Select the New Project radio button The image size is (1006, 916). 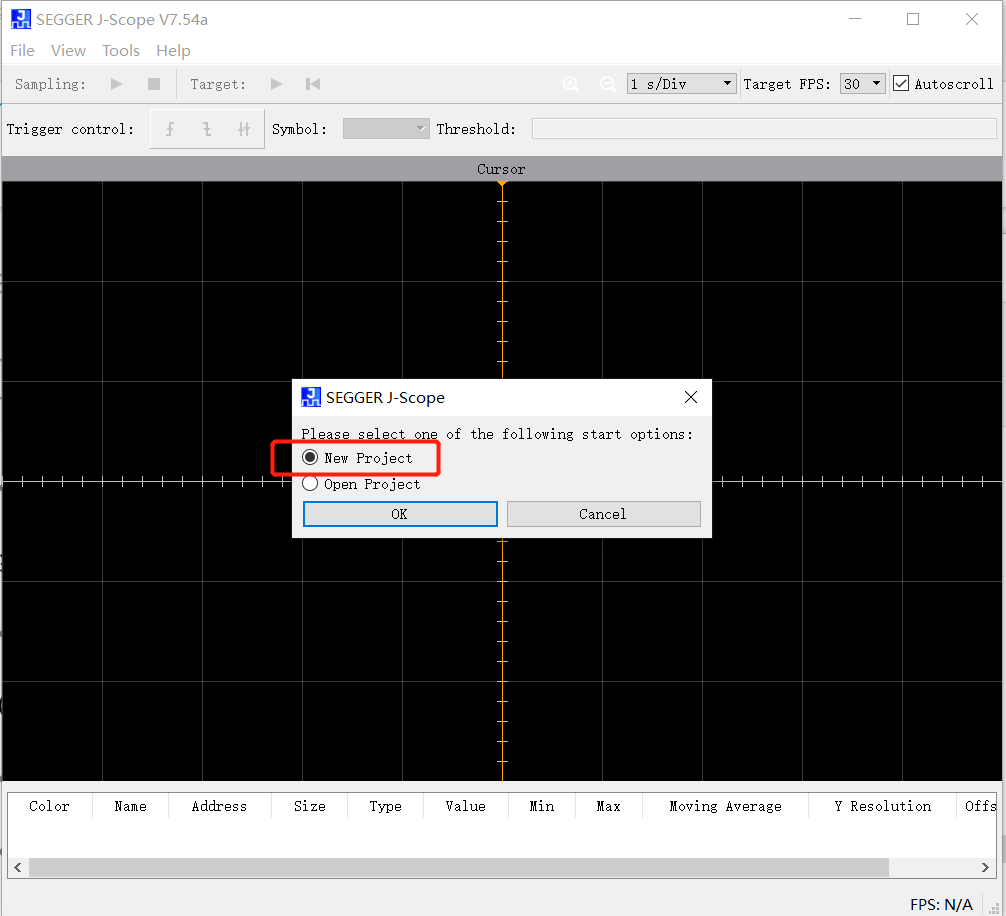pos(310,458)
